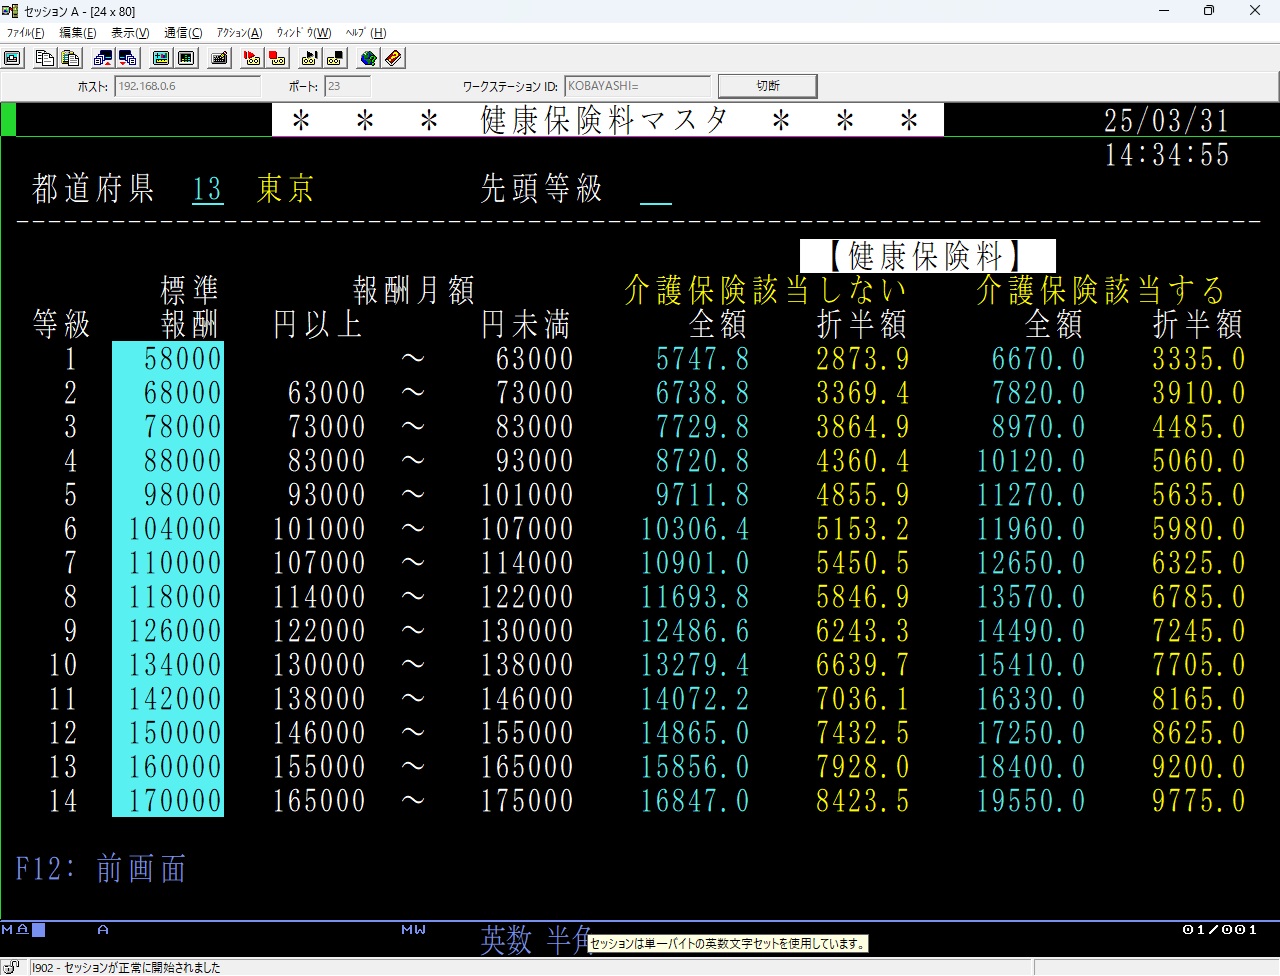This screenshot has width=1280, height=976.
Task: Click the Copy toolbar icon
Action: click(x=45, y=58)
